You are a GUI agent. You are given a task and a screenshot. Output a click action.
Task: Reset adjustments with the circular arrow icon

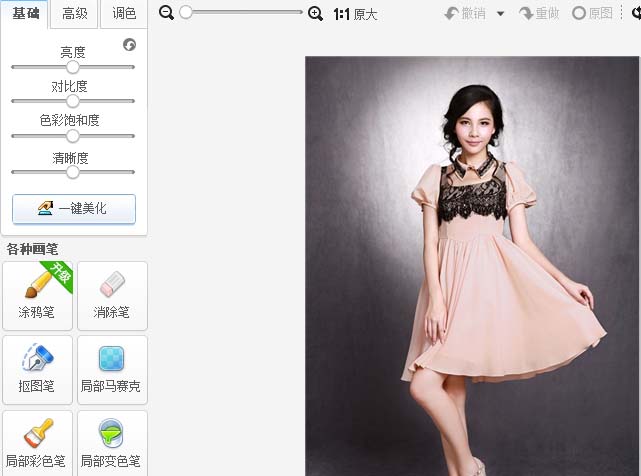(x=130, y=44)
